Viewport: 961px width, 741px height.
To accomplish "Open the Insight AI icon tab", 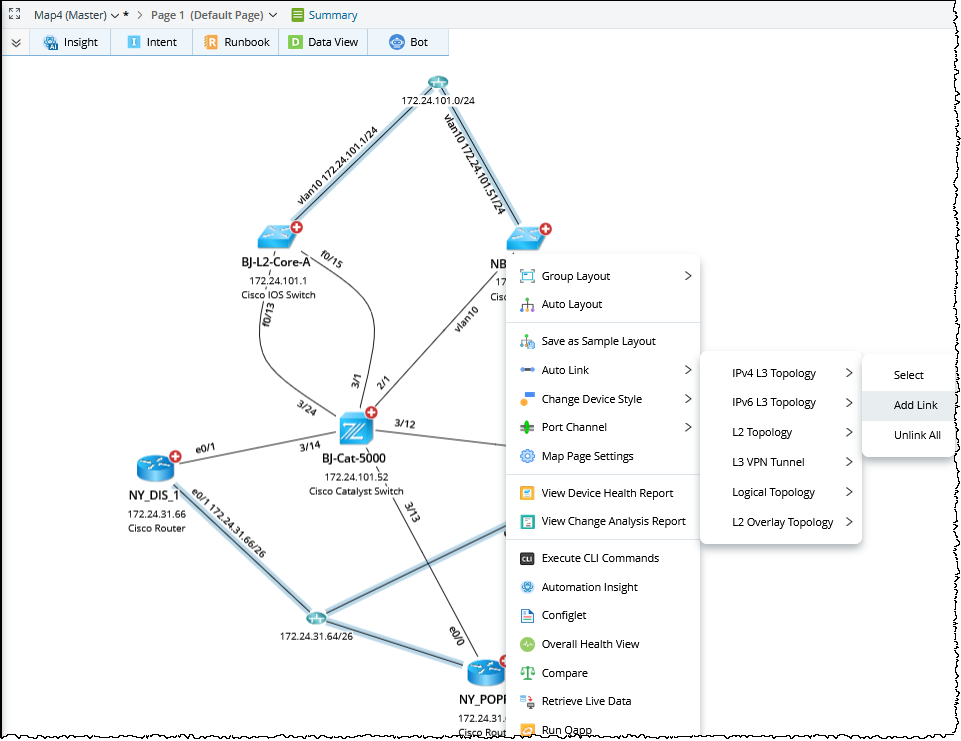I will point(50,42).
